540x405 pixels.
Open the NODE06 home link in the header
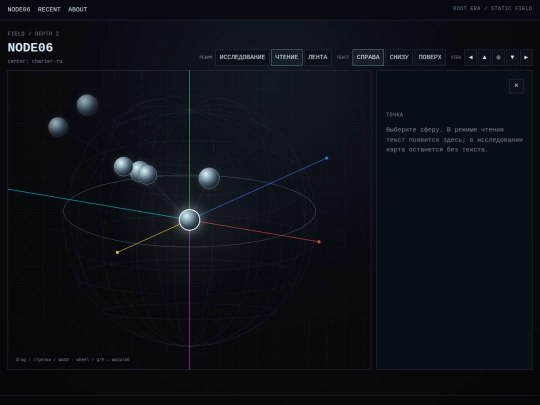[19, 10]
